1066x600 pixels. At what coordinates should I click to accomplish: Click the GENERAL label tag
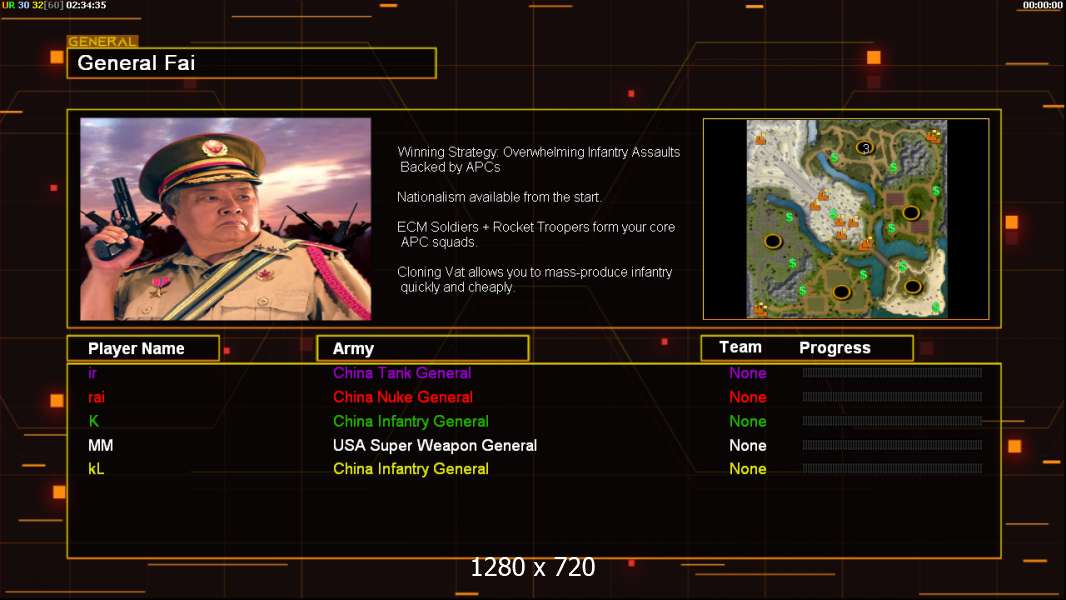point(103,41)
